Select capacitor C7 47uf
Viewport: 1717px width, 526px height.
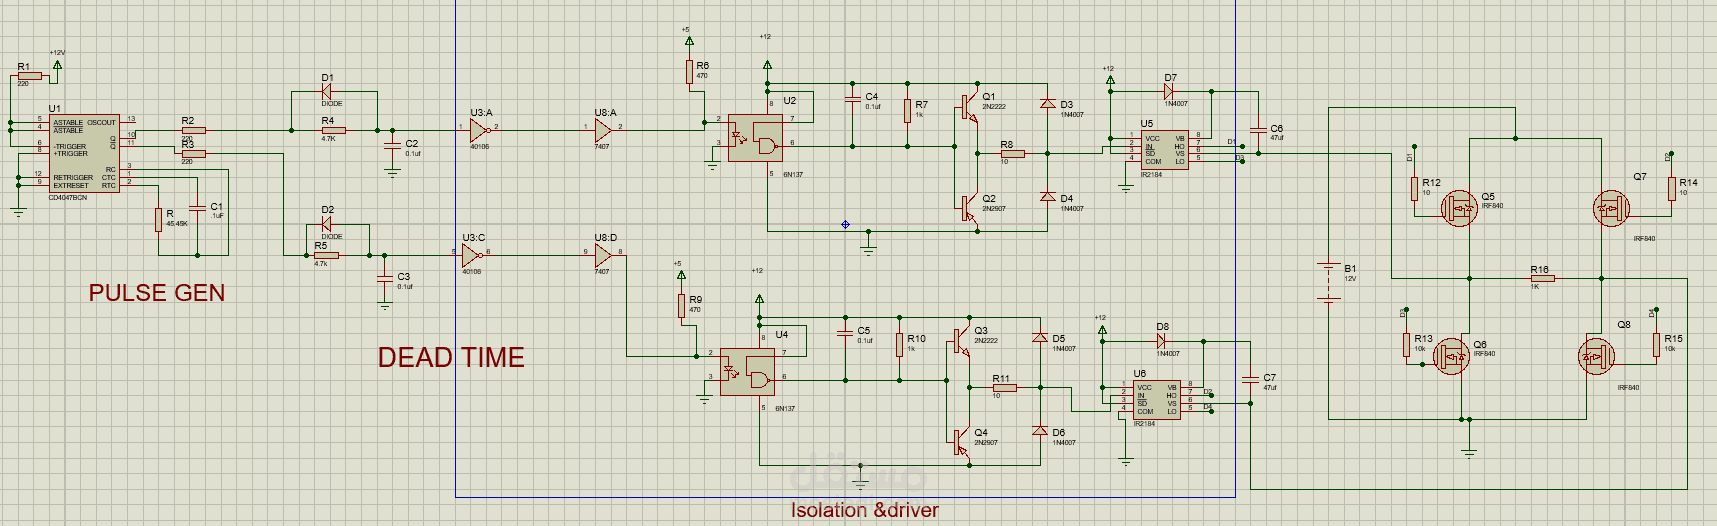(1249, 380)
